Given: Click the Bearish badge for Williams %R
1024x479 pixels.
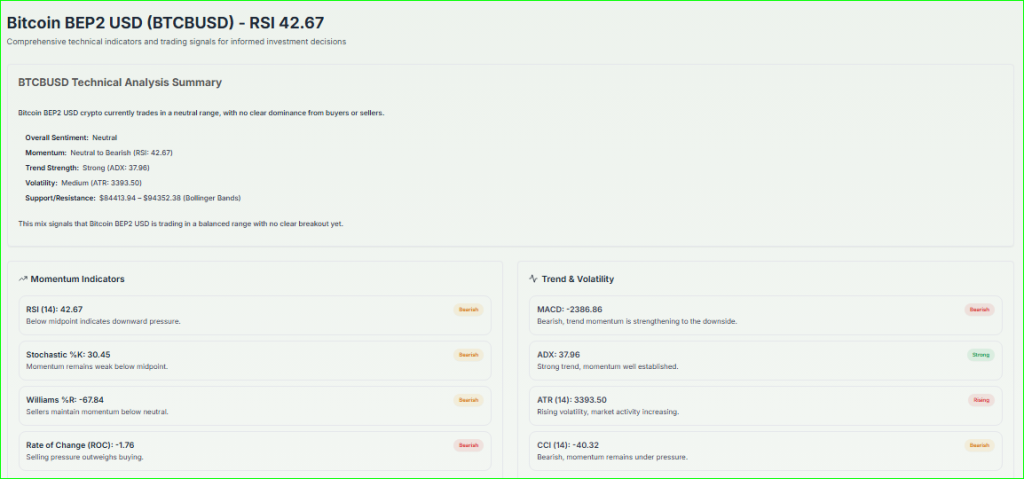Looking at the screenshot, I should [468, 400].
